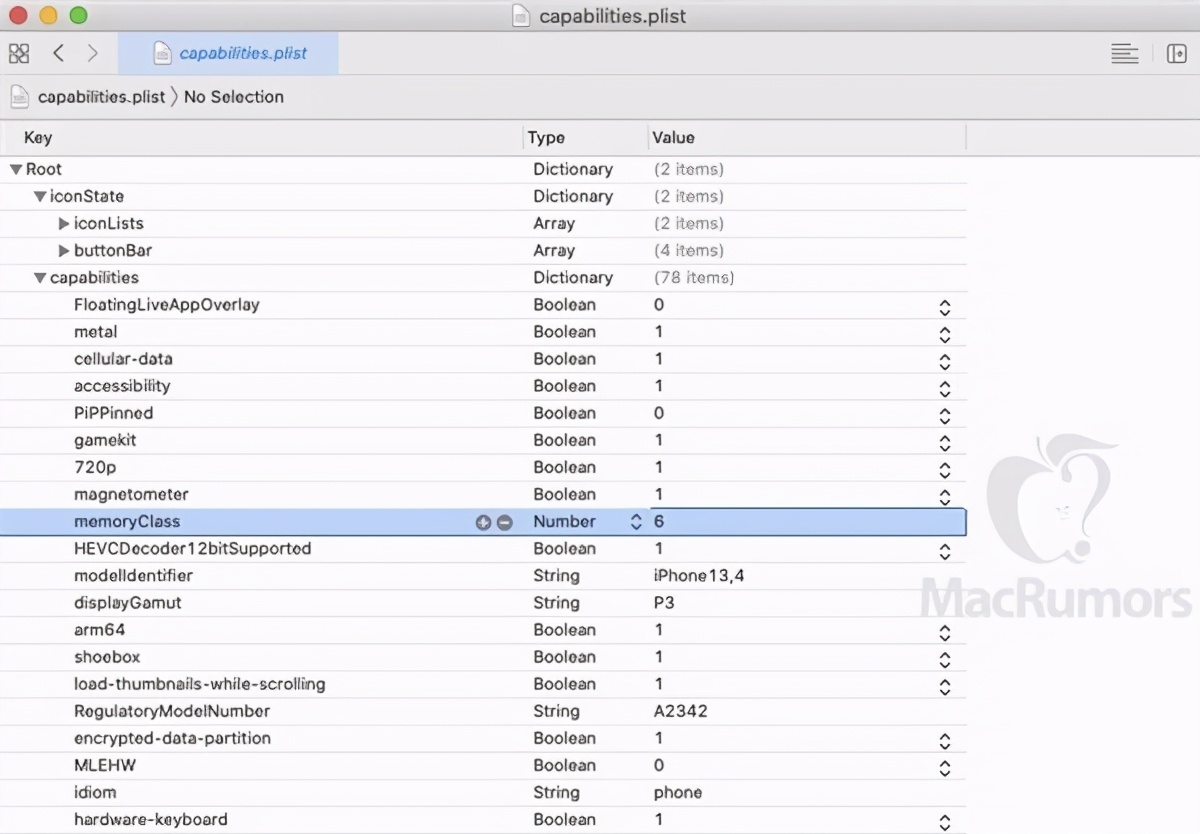Open the memoryClass Type dropdown

click(635, 522)
